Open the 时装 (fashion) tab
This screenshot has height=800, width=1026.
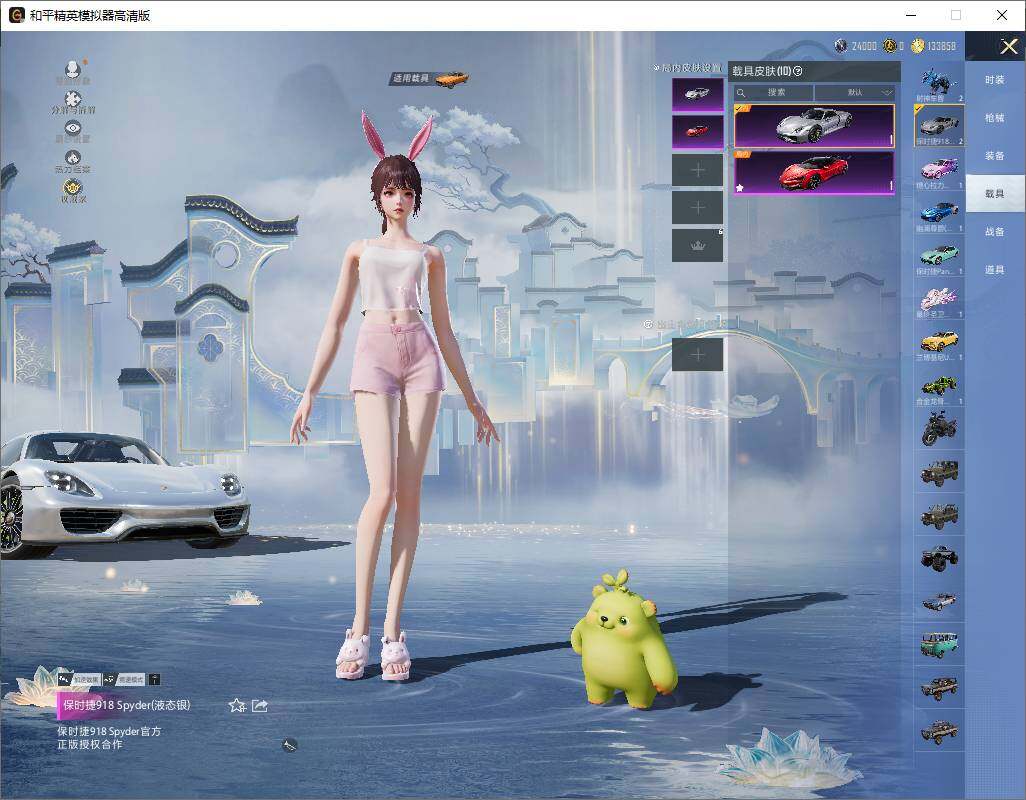995,80
